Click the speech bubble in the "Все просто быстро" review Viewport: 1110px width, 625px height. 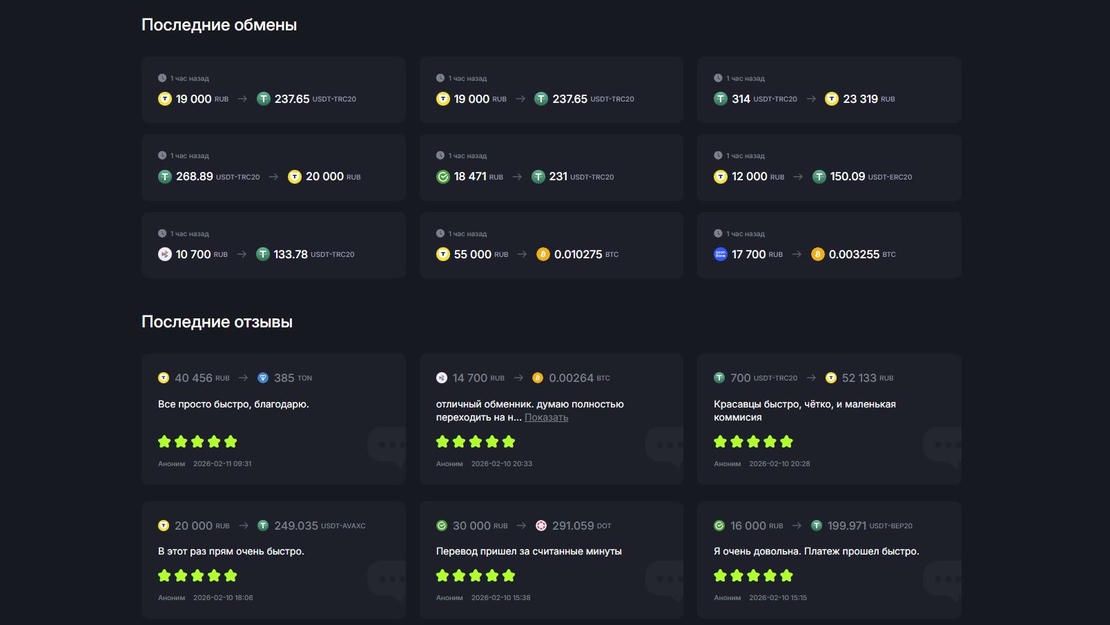(x=386, y=445)
